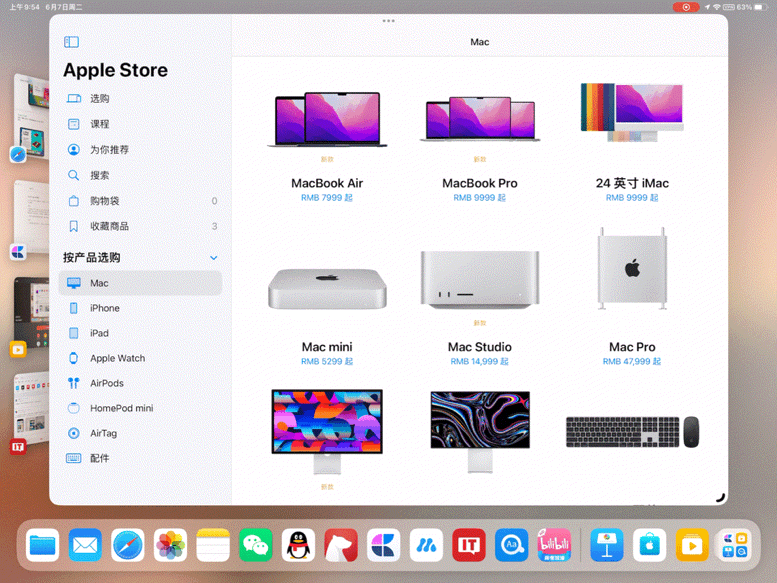Click the bag icon beside 购物袋
The width and height of the screenshot is (777, 583).
pyautogui.click(x=73, y=201)
